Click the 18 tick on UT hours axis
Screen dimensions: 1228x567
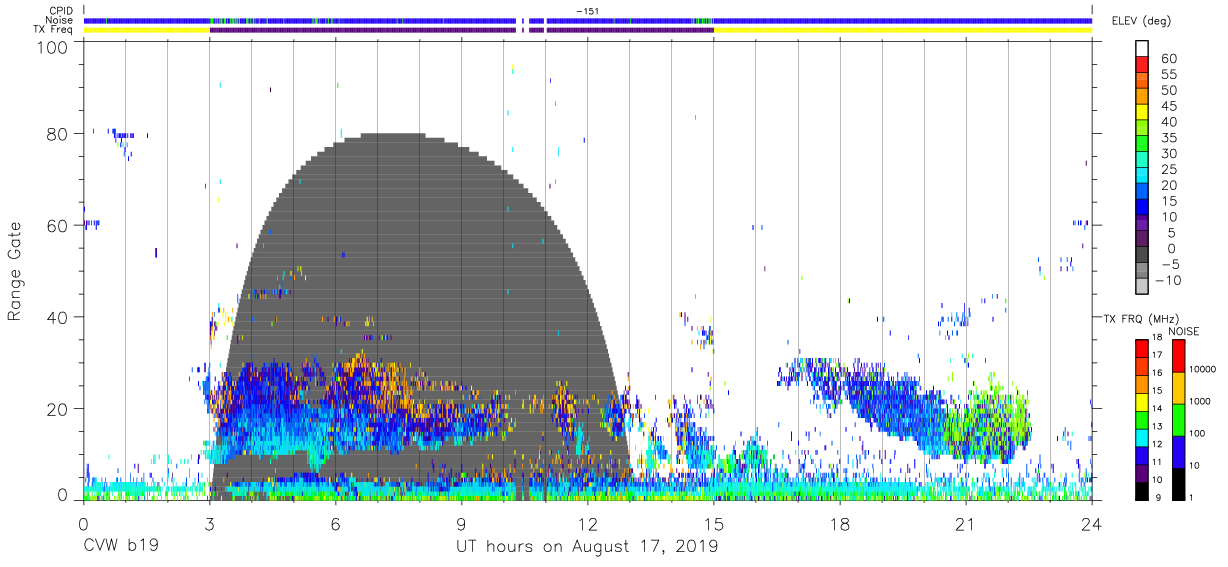coord(840,524)
